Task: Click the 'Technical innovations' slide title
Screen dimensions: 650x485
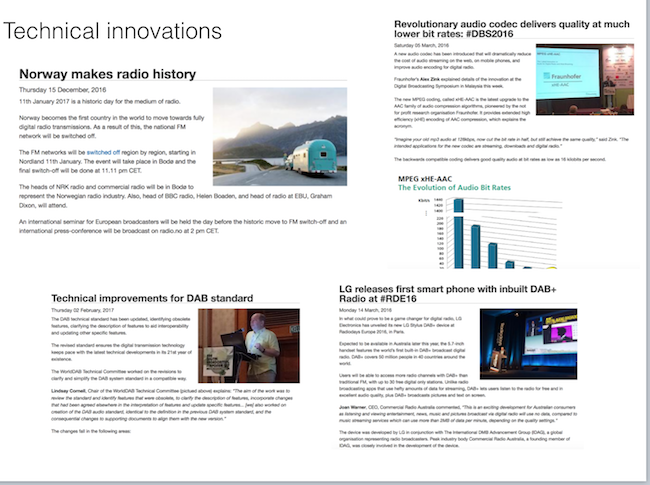Action: tap(112, 31)
